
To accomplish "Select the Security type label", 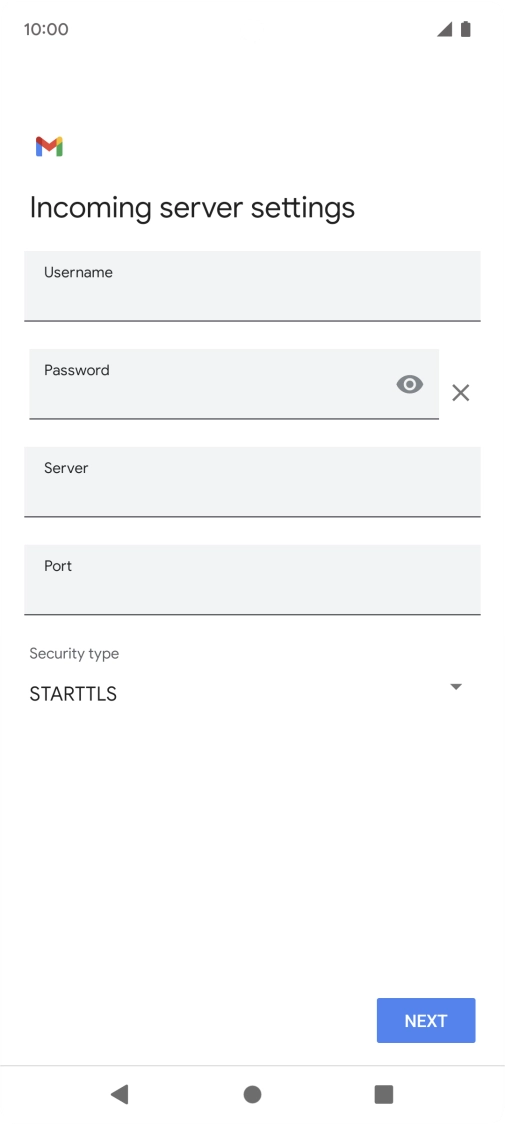I will pos(74,654).
